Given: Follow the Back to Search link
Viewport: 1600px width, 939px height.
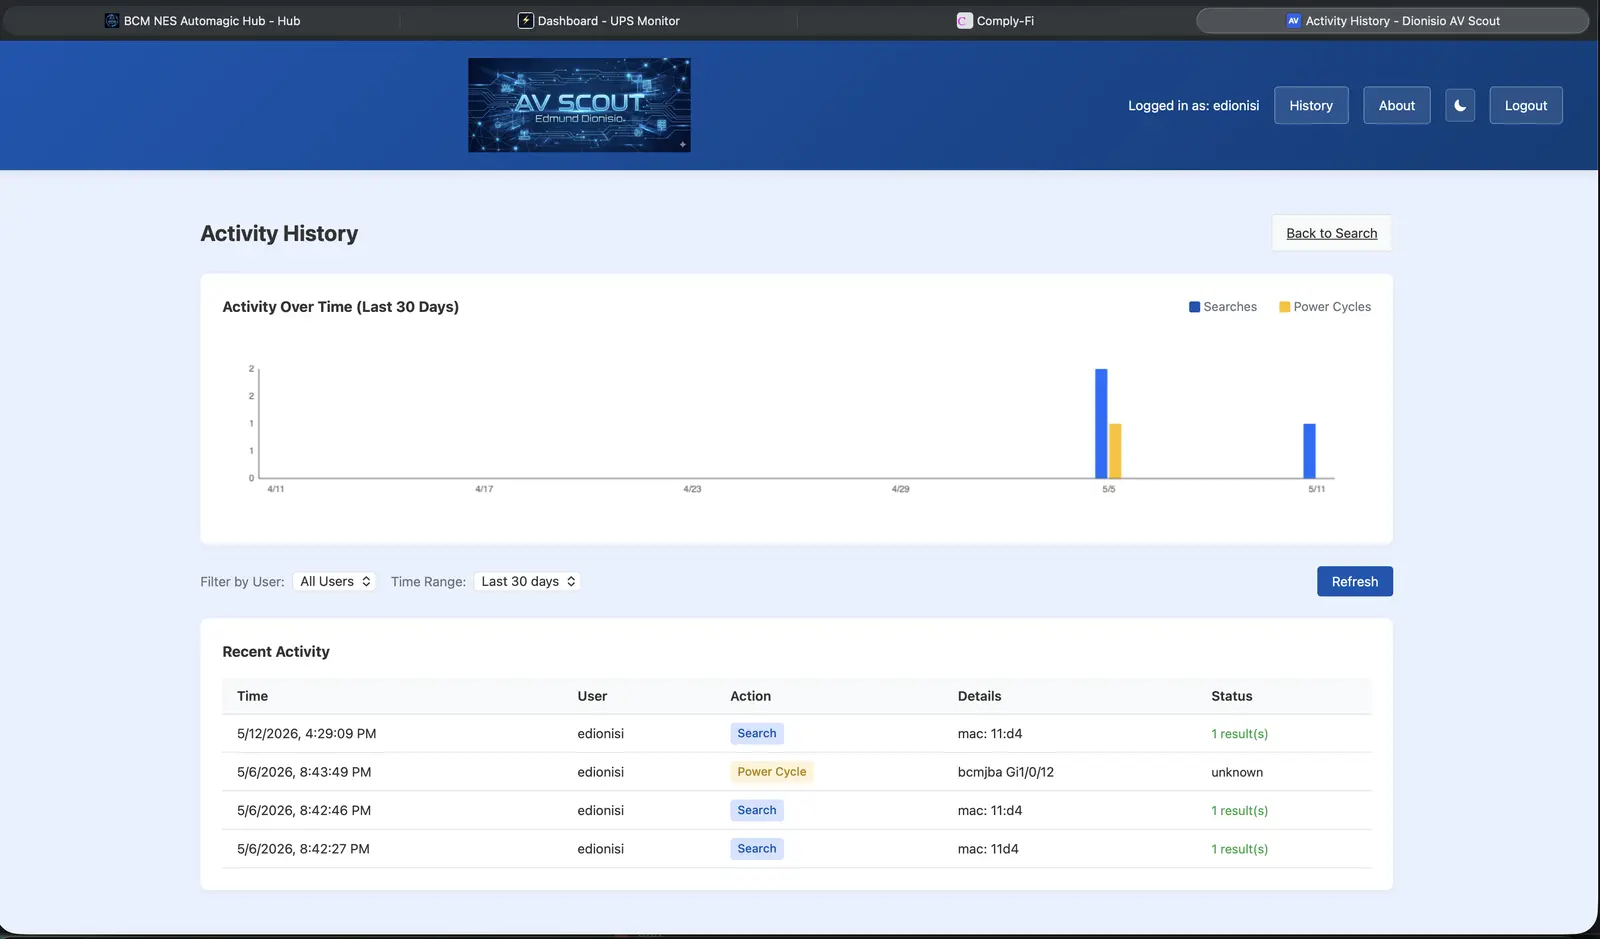Looking at the screenshot, I should 1331,233.
